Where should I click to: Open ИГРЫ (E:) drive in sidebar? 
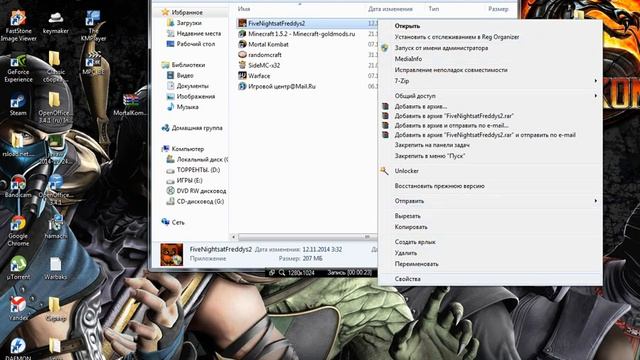(x=184, y=180)
